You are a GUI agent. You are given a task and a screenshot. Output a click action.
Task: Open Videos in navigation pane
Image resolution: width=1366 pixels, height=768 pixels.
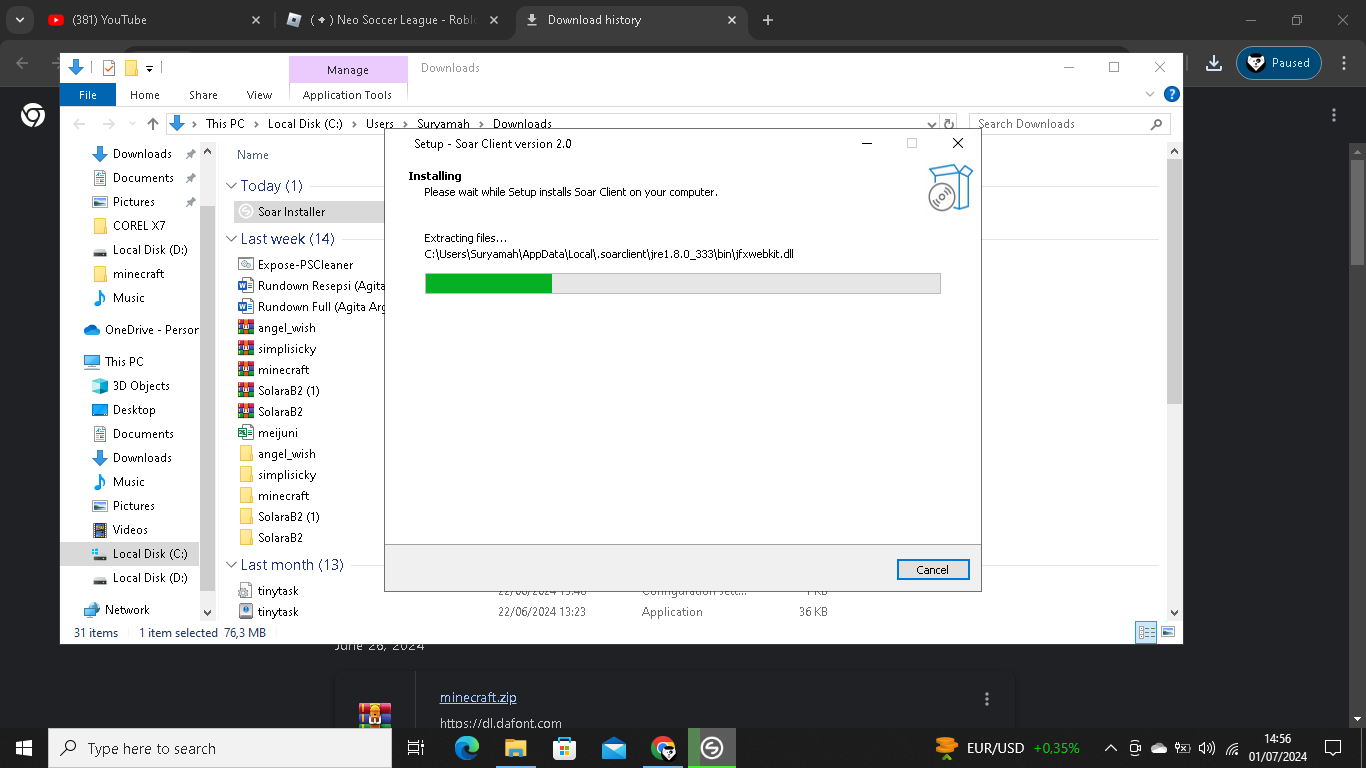point(130,530)
